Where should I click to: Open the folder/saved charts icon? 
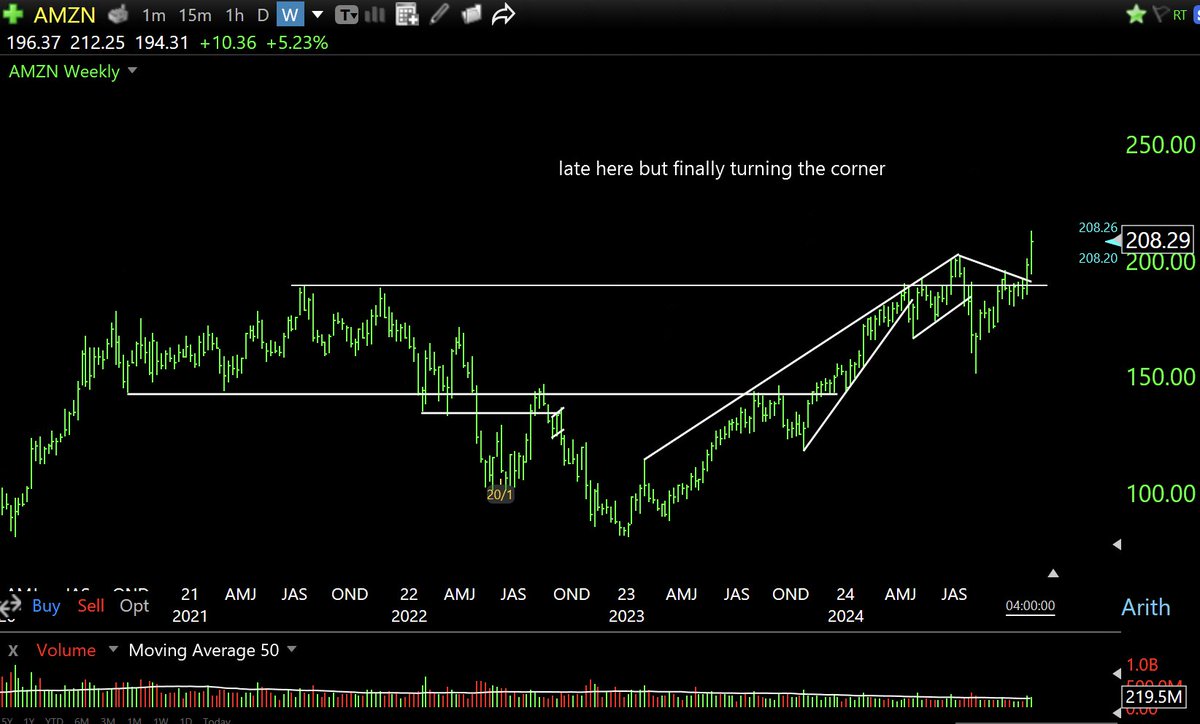(470, 15)
